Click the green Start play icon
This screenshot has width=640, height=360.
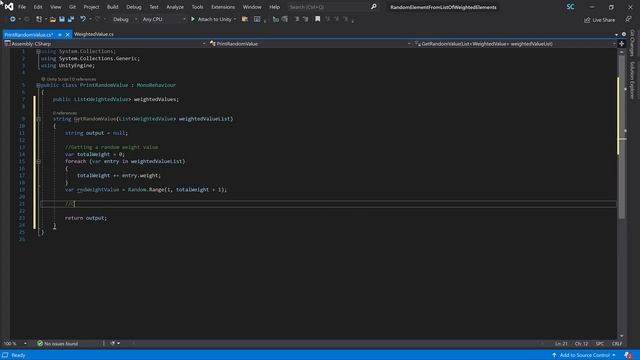click(x=193, y=19)
